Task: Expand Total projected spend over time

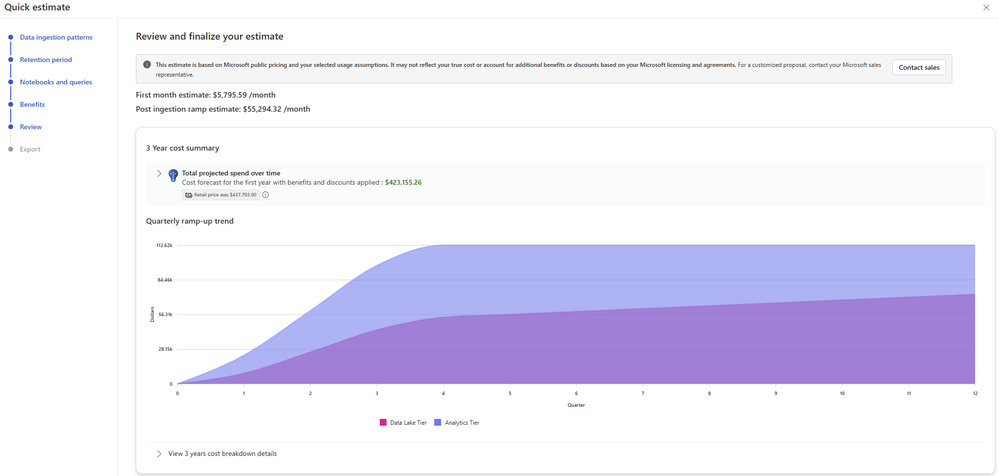Action: pyautogui.click(x=159, y=173)
